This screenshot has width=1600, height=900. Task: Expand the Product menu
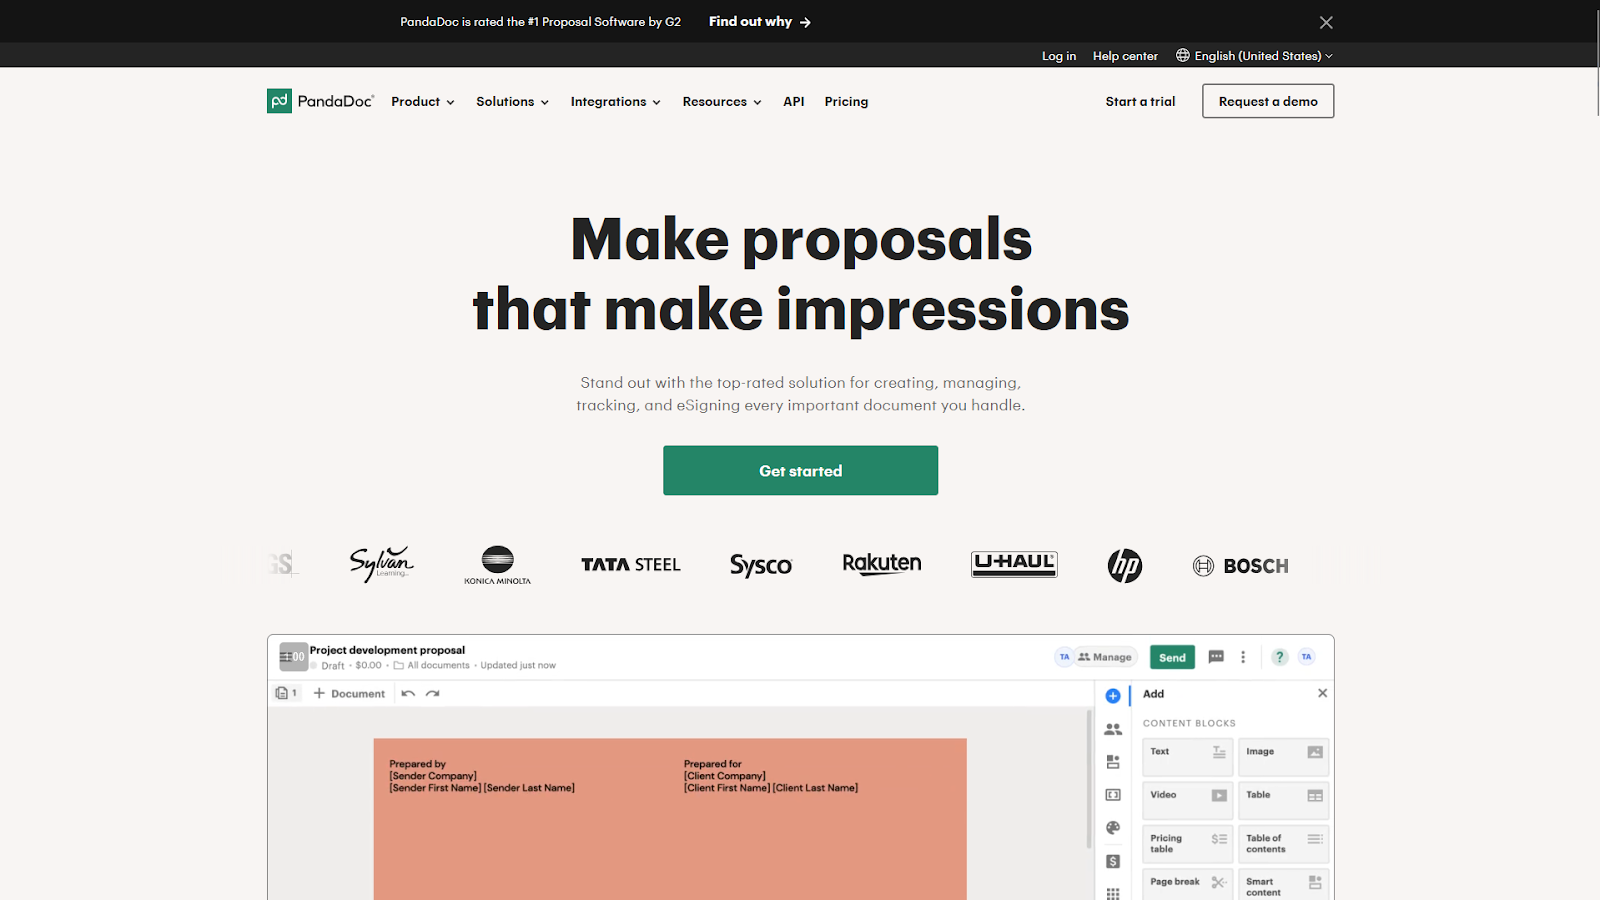[x=423, y=102]
